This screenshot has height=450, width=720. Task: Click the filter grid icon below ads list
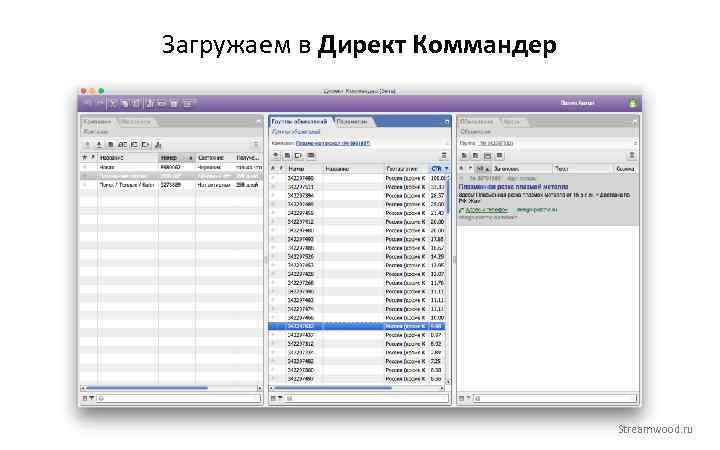(x=461, y=398)
